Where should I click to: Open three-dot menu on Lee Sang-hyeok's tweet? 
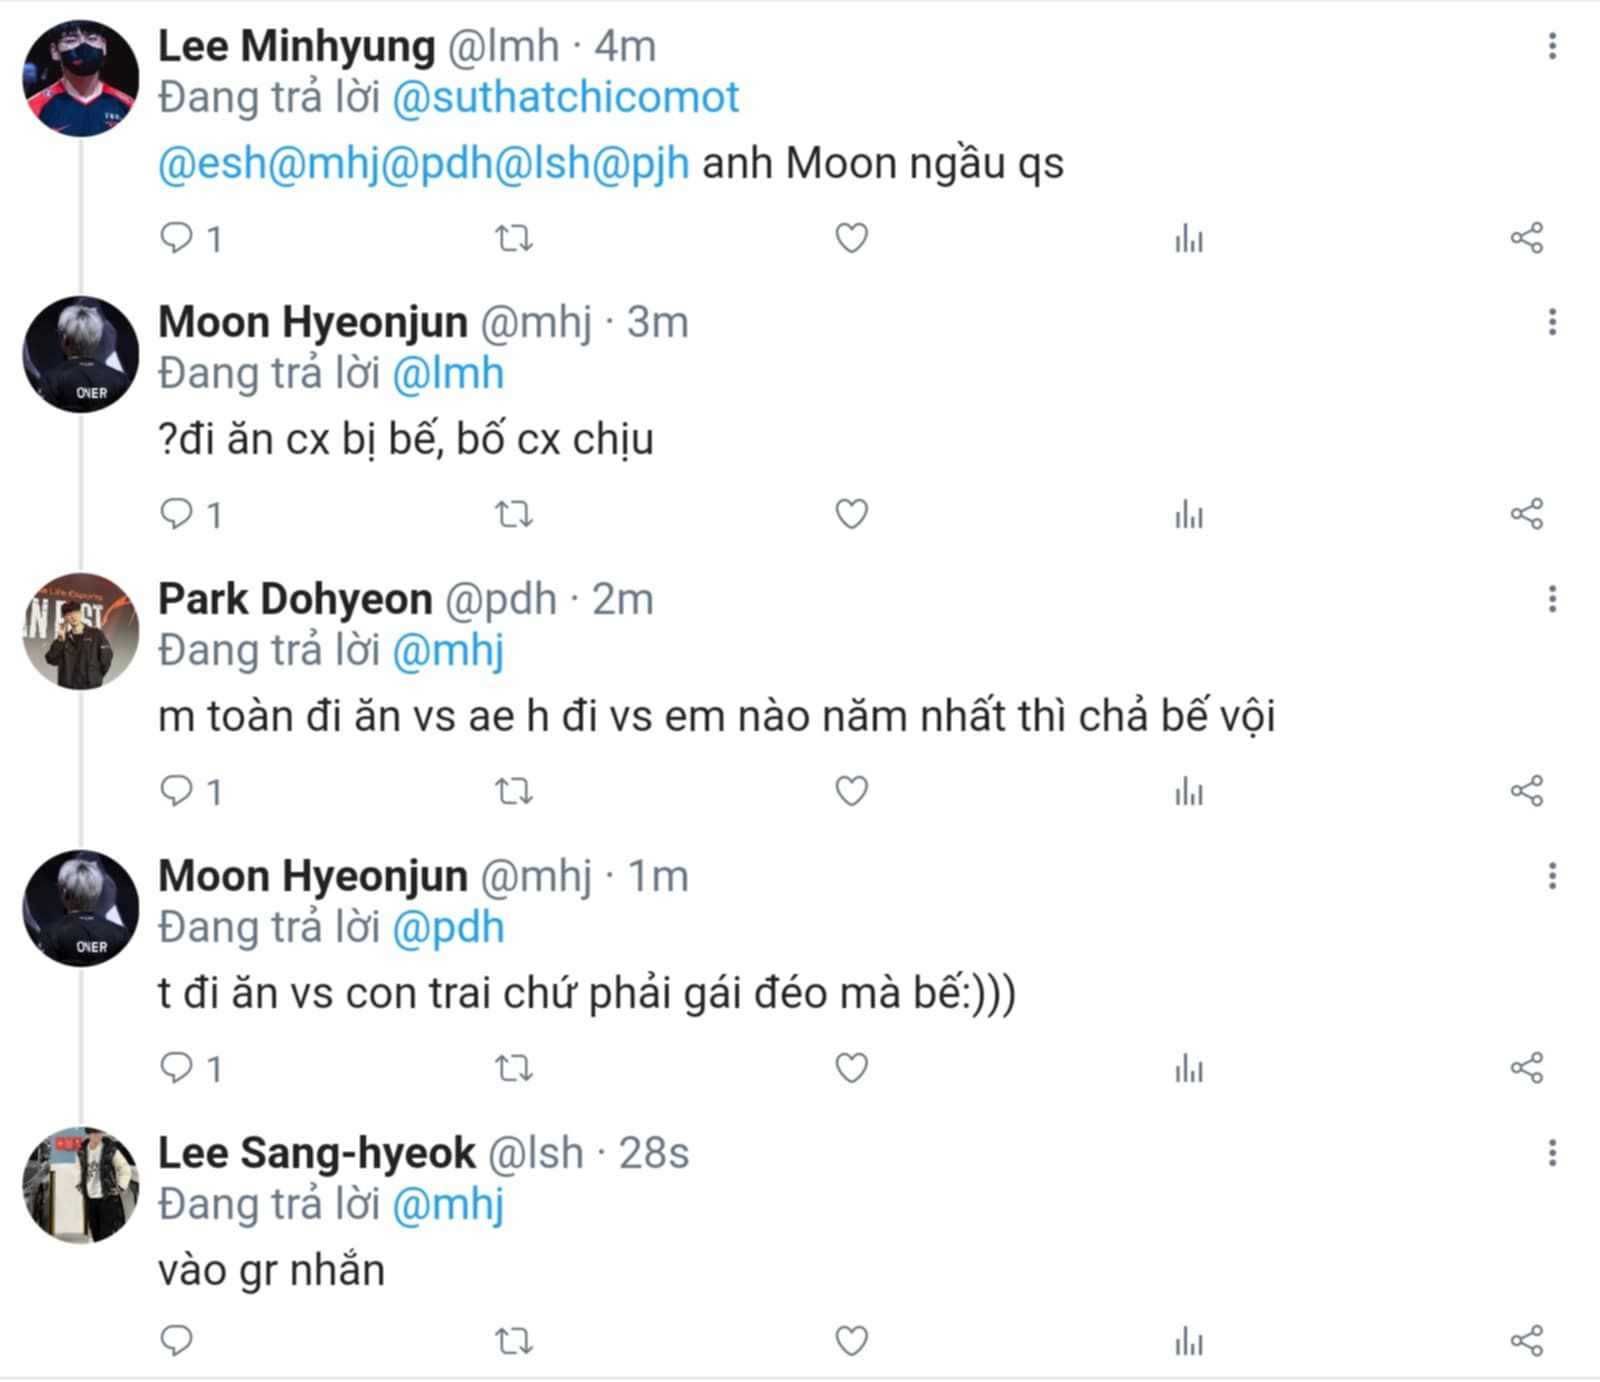[1552, 1153]
